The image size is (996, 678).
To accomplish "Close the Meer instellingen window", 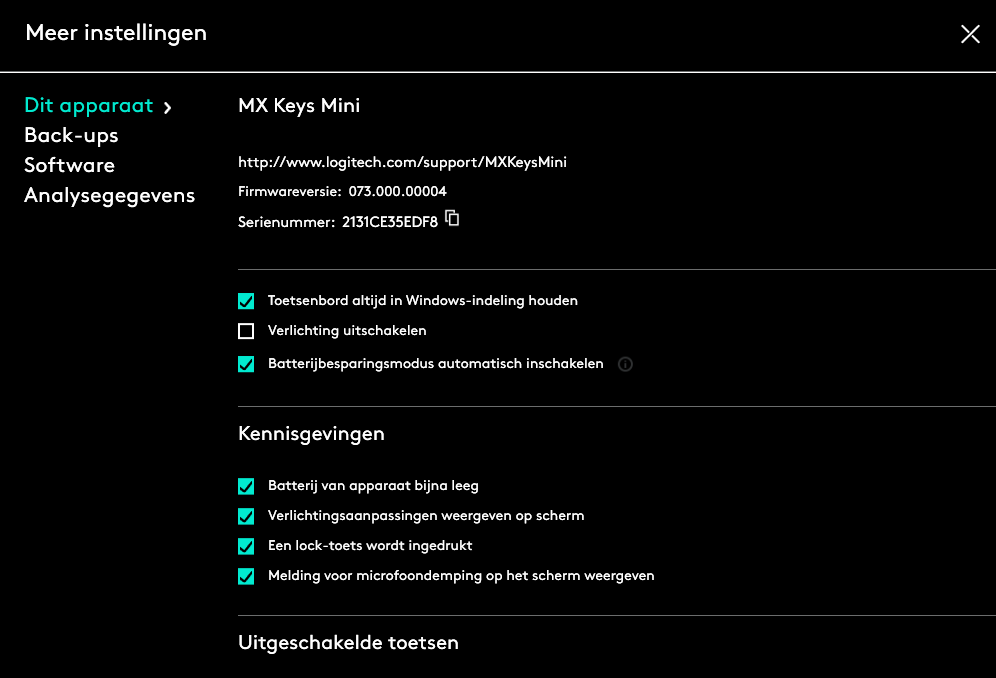I will (970, 34).
